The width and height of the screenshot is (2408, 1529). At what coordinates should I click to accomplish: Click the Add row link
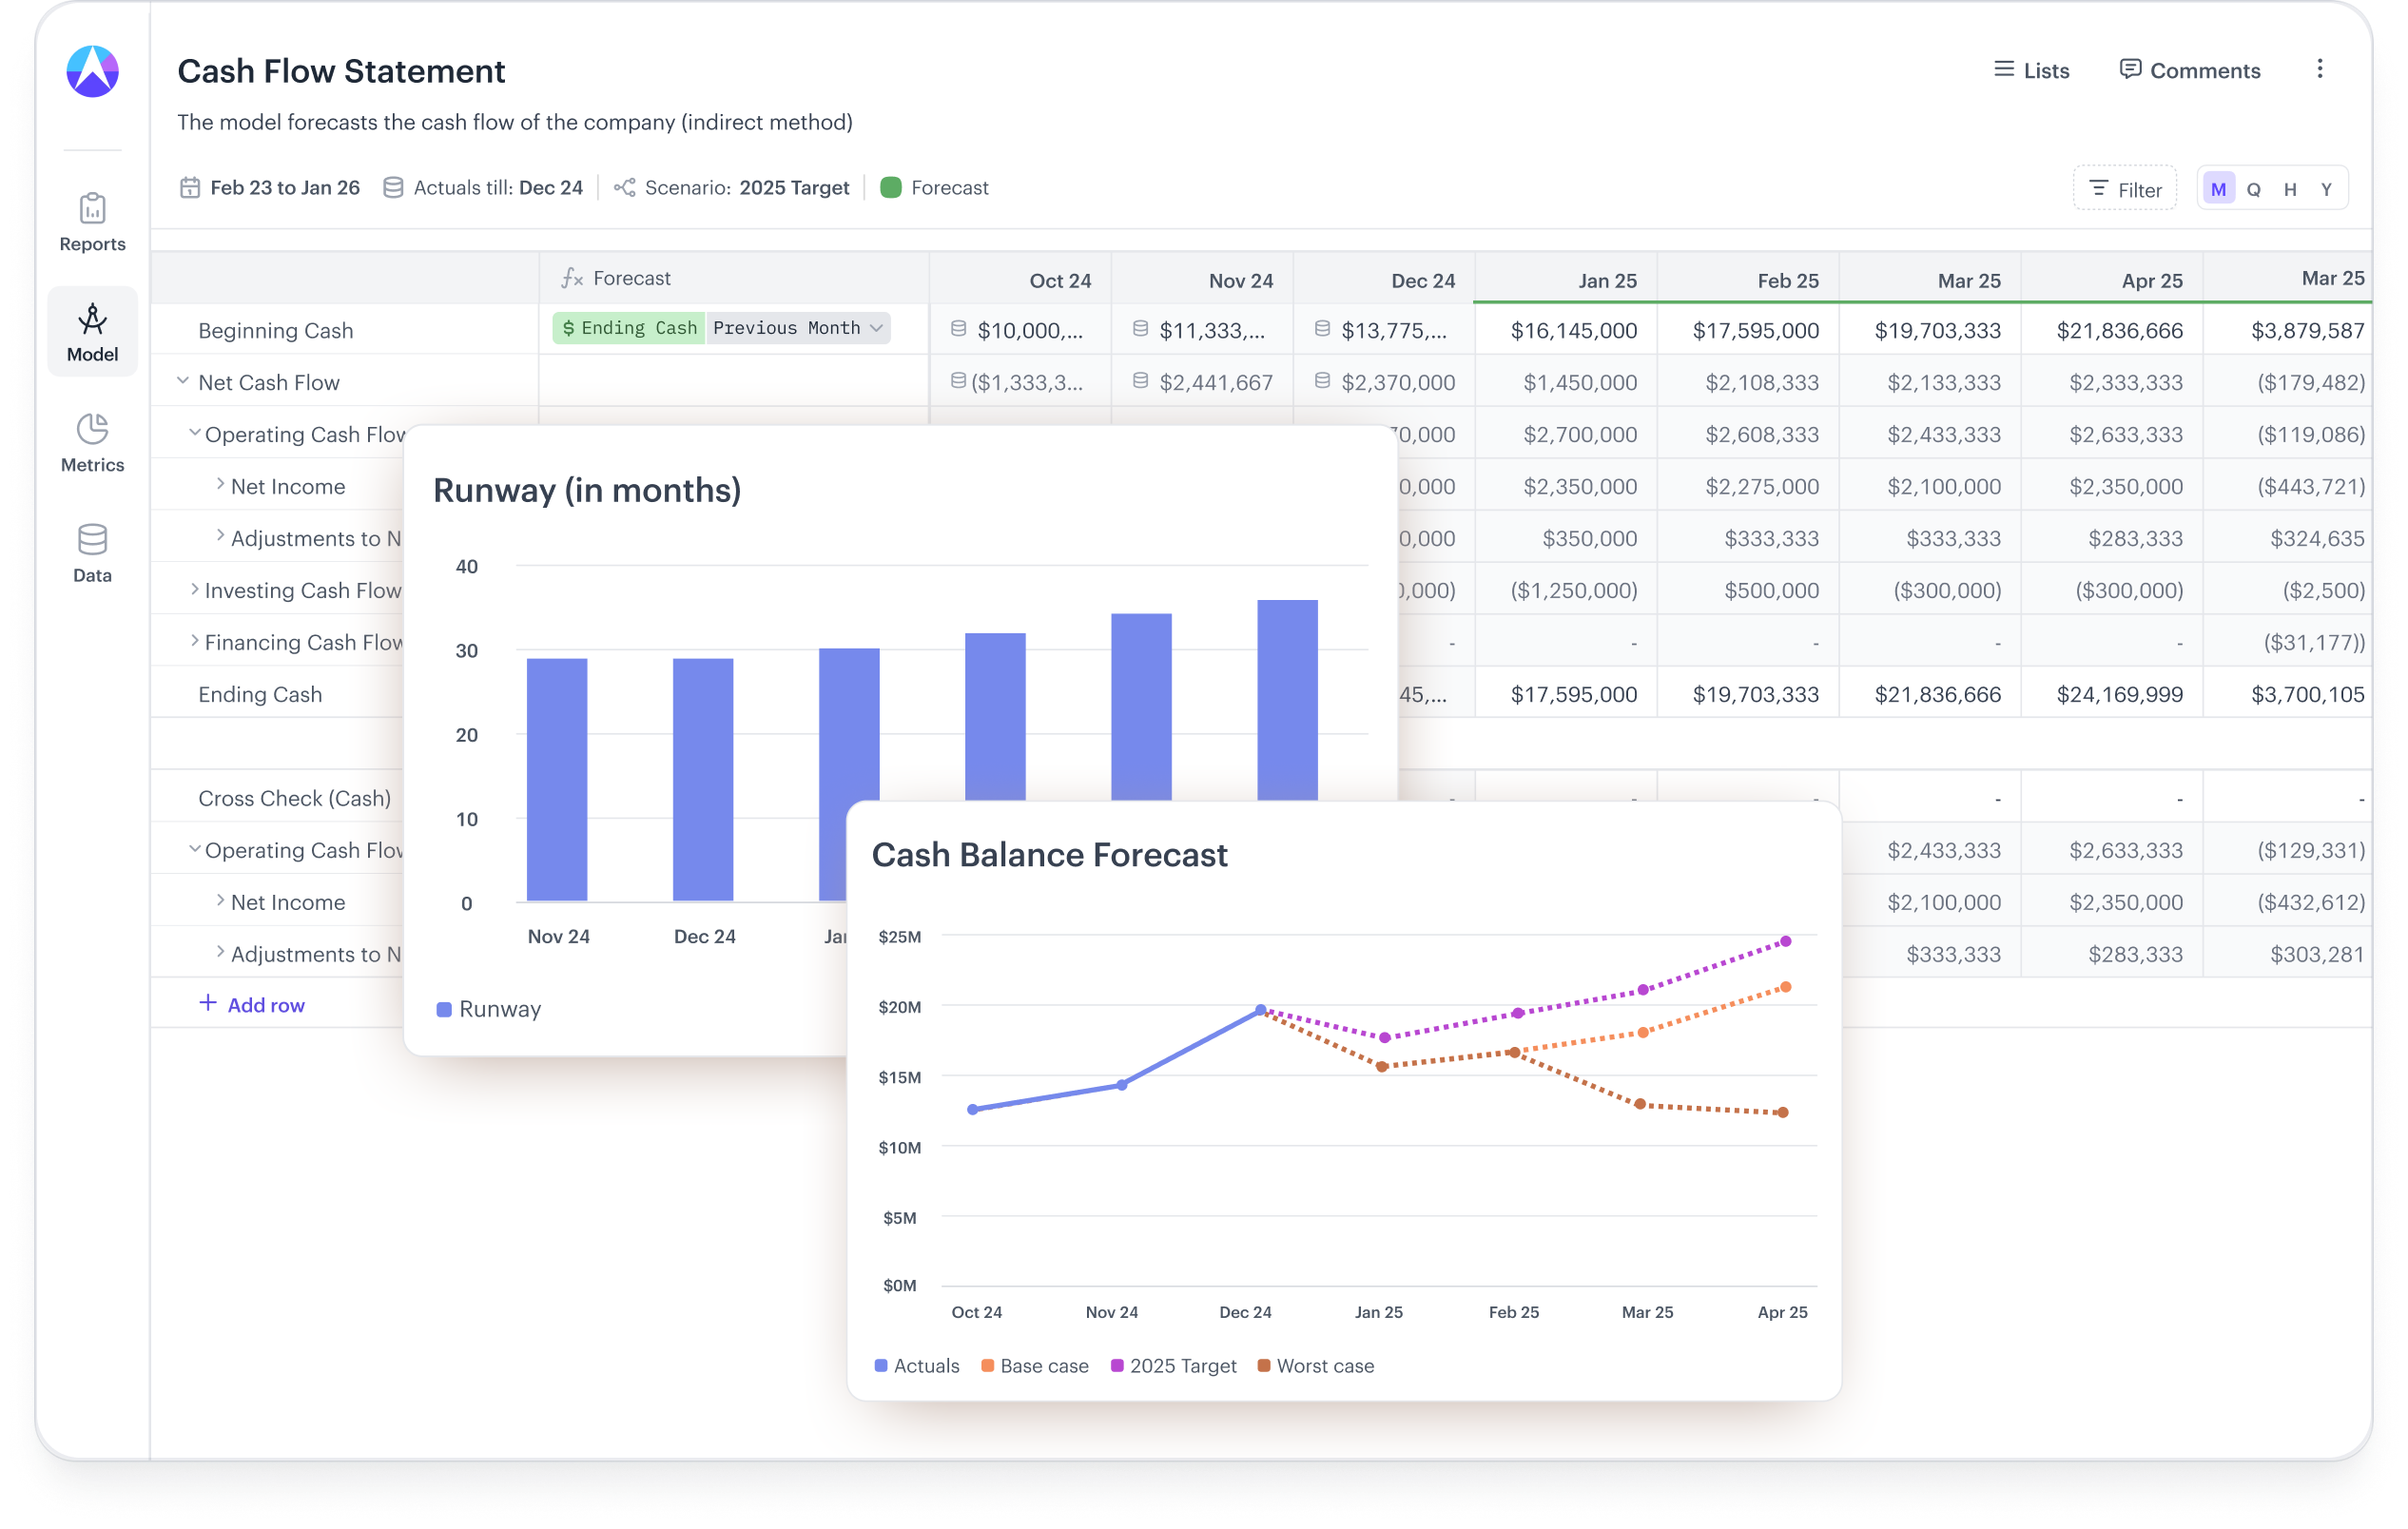tap(252, 1004)
